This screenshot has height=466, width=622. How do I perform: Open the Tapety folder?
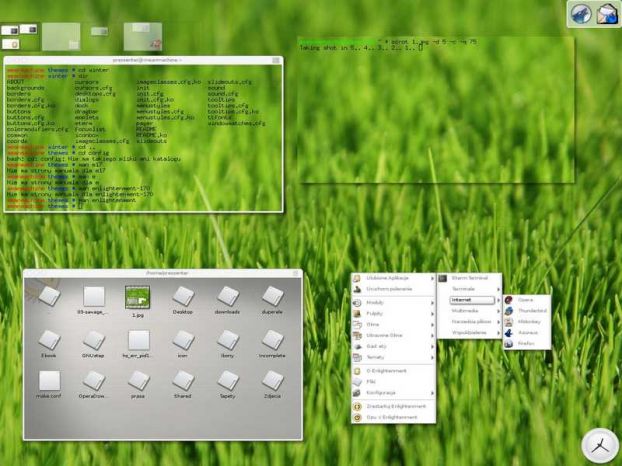click(227, 384)
